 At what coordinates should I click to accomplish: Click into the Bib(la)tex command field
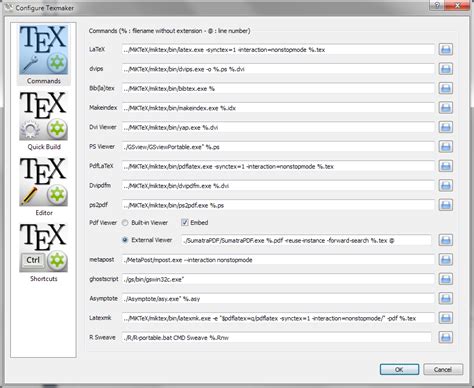click(278, 88)
